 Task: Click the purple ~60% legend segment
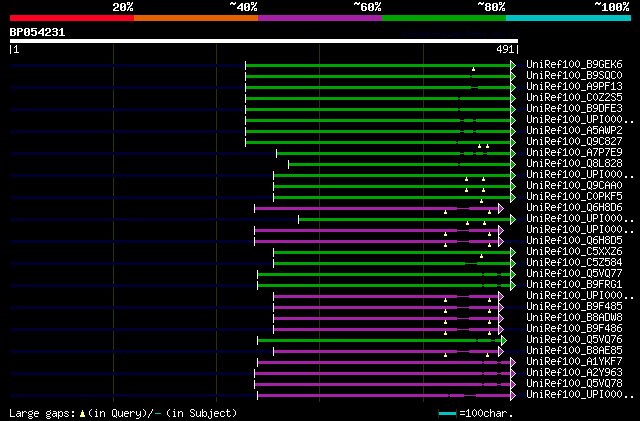tap(320, 18)
